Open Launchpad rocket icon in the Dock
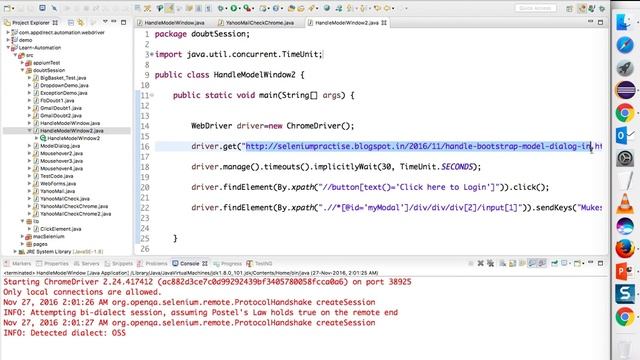Screen dimensions: 640x360 click(x=624, y=68)
